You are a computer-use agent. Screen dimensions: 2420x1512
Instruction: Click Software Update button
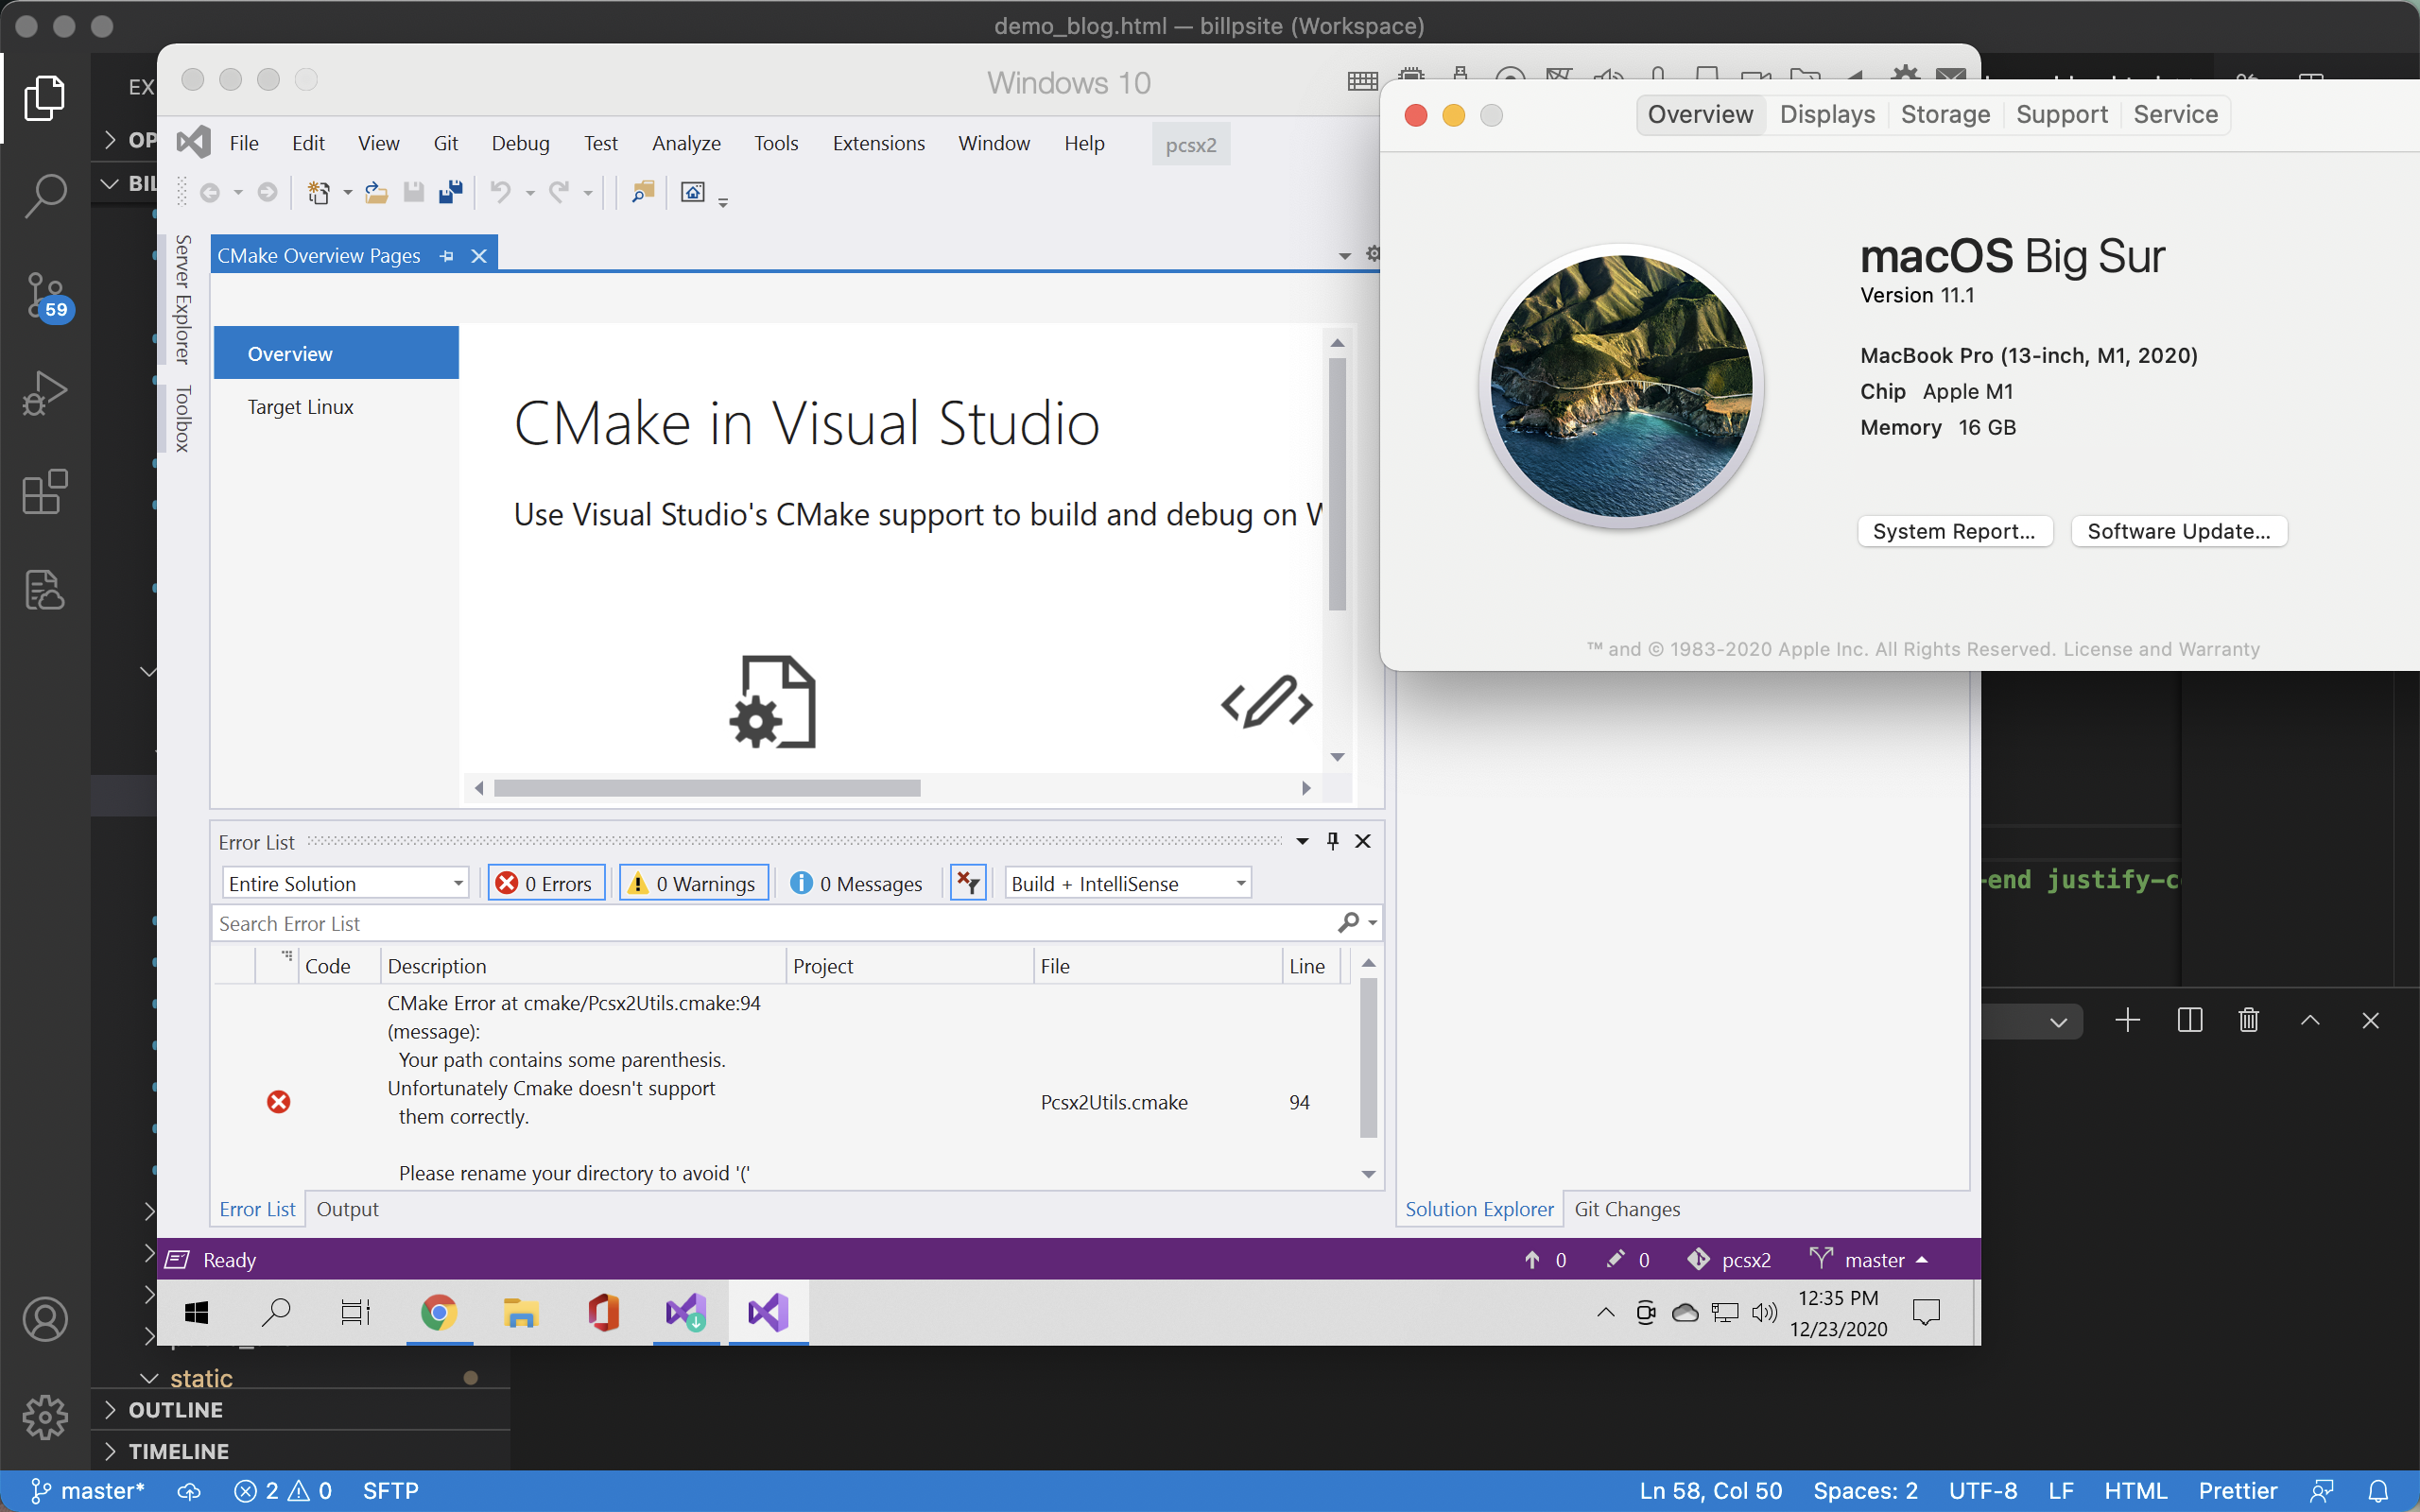pyautogui.click(x=2179, y=531)
